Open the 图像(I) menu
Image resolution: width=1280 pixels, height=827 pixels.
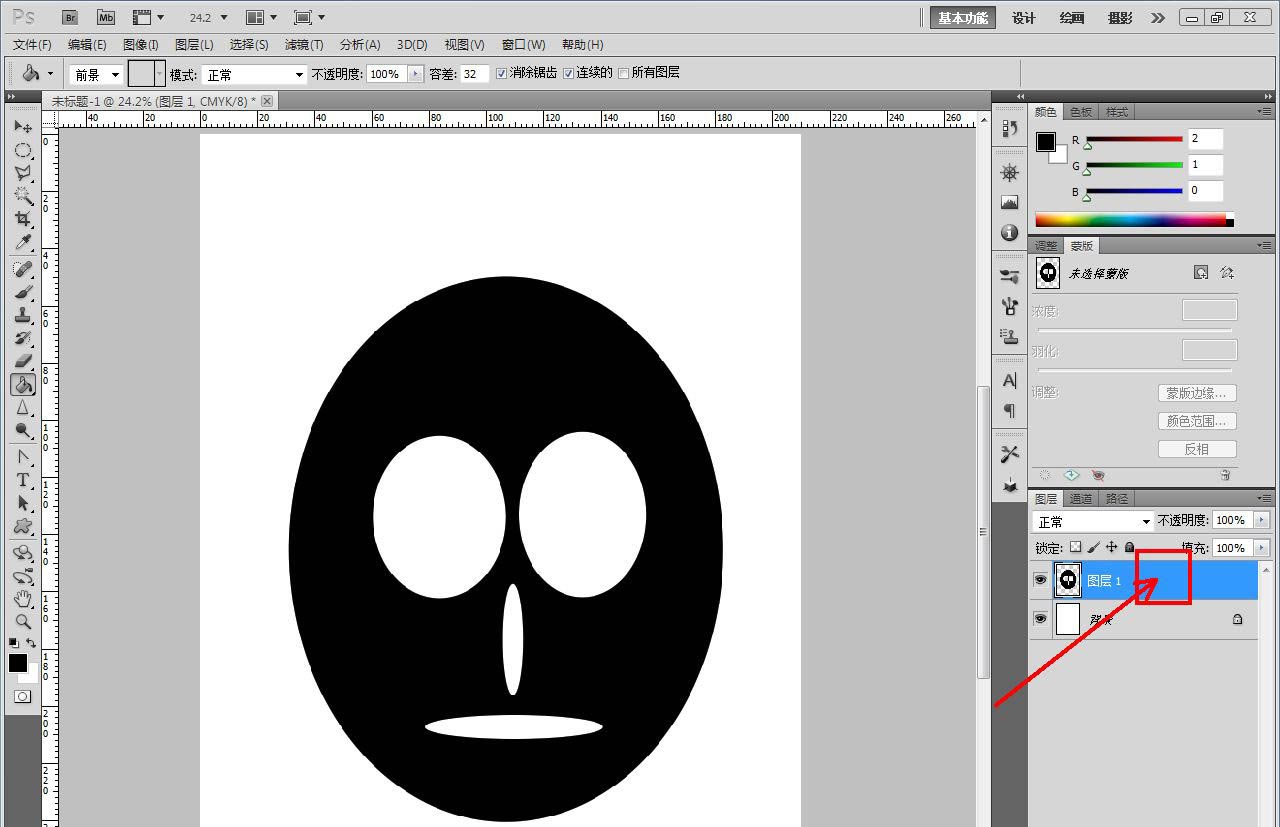tap(141, 45)
